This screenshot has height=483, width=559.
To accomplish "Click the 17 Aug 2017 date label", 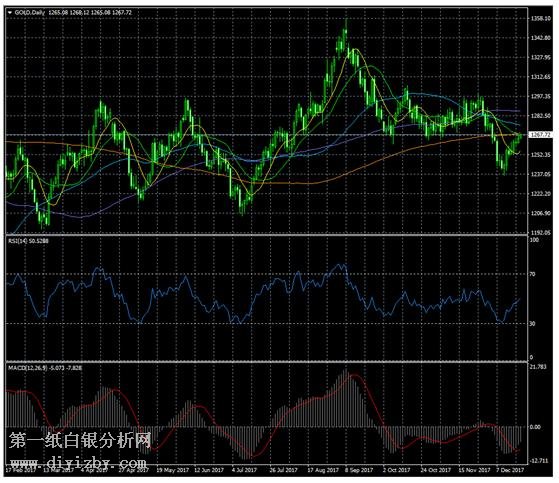I will tap(323, 470).
